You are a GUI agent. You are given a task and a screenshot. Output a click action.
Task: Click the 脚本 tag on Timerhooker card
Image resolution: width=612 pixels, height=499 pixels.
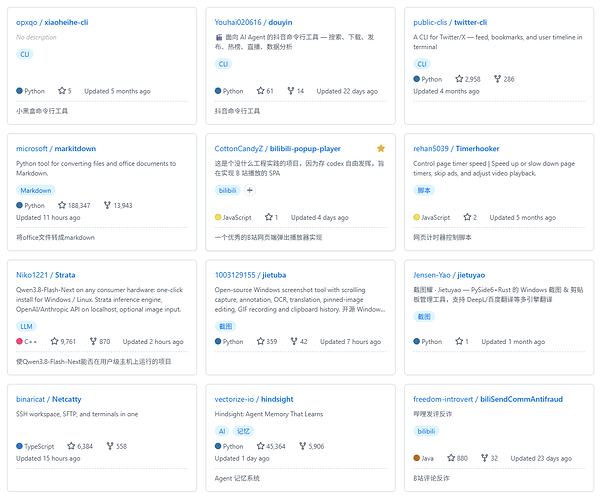pyautogui.click(x=424, y=190)
